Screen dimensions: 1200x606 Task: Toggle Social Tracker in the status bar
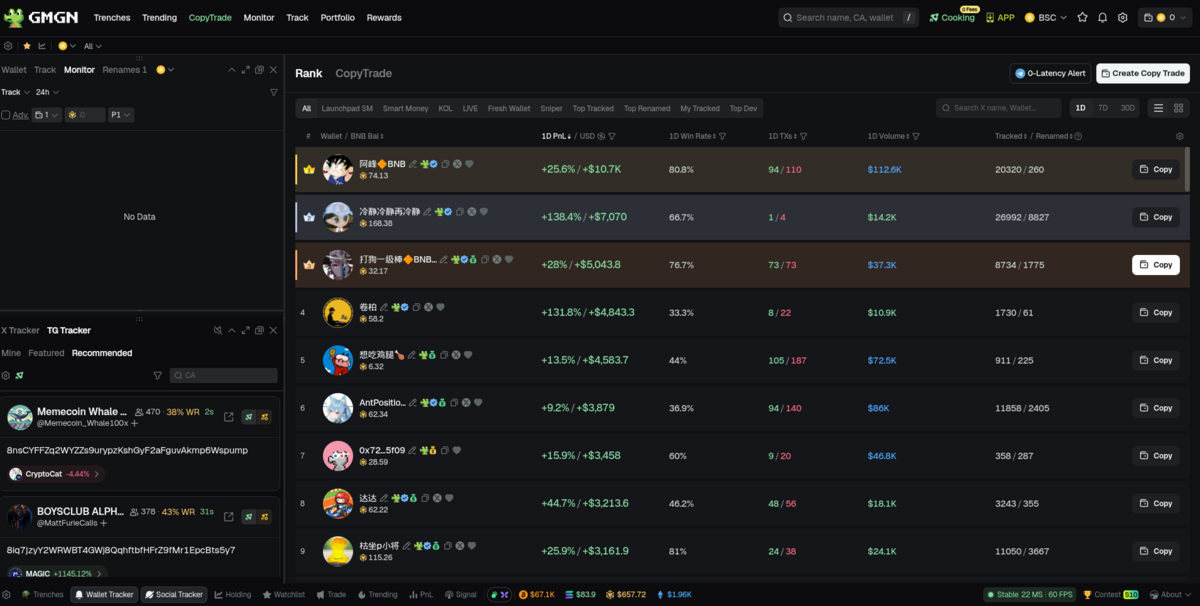pos(174,594)
